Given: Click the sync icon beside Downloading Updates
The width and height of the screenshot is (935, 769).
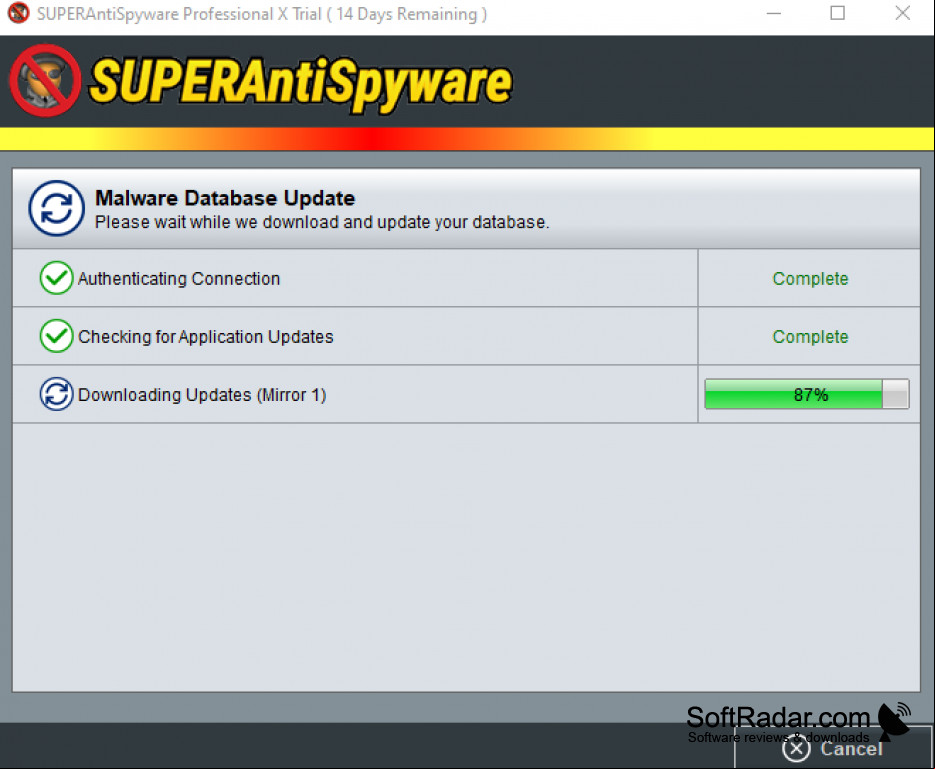Looking at the screenshot, I should [56, 394].
